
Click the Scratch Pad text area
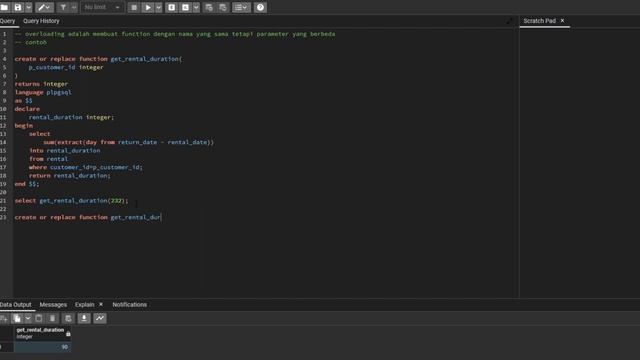tap(580, 162)
